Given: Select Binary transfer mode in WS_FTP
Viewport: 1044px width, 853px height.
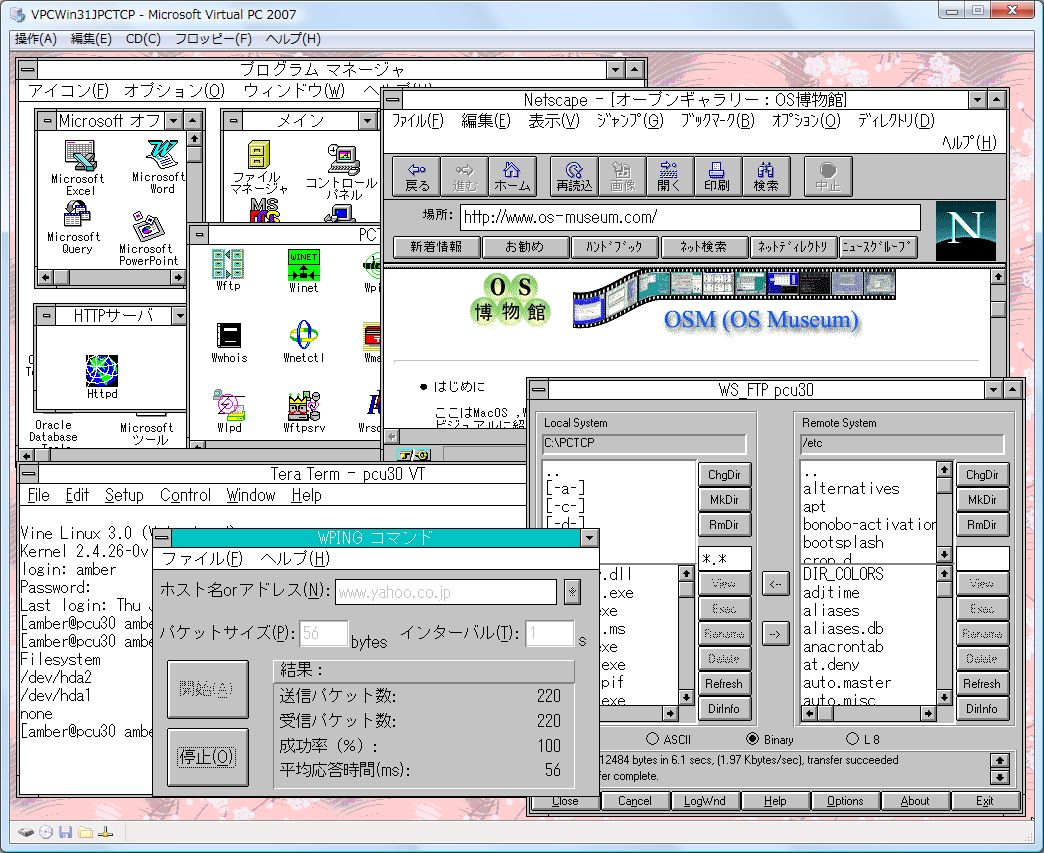Looking at the screenshot, I should (770, 739).
